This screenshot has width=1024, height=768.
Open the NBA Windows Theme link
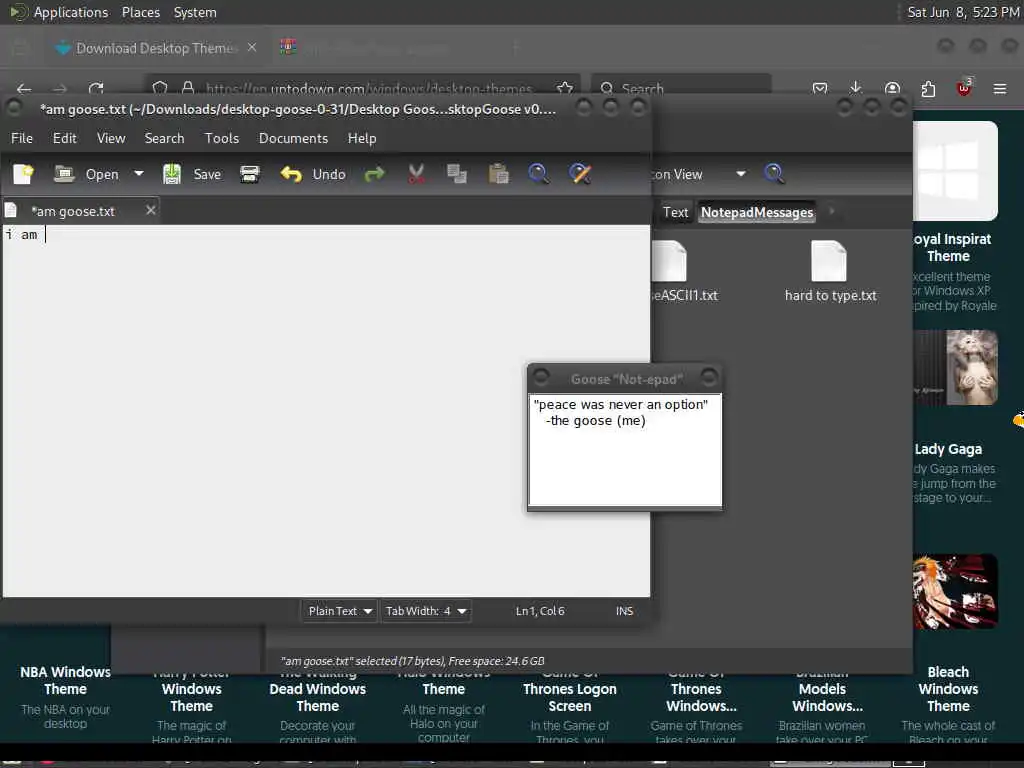pyautogui.click(x=65, y=680)
